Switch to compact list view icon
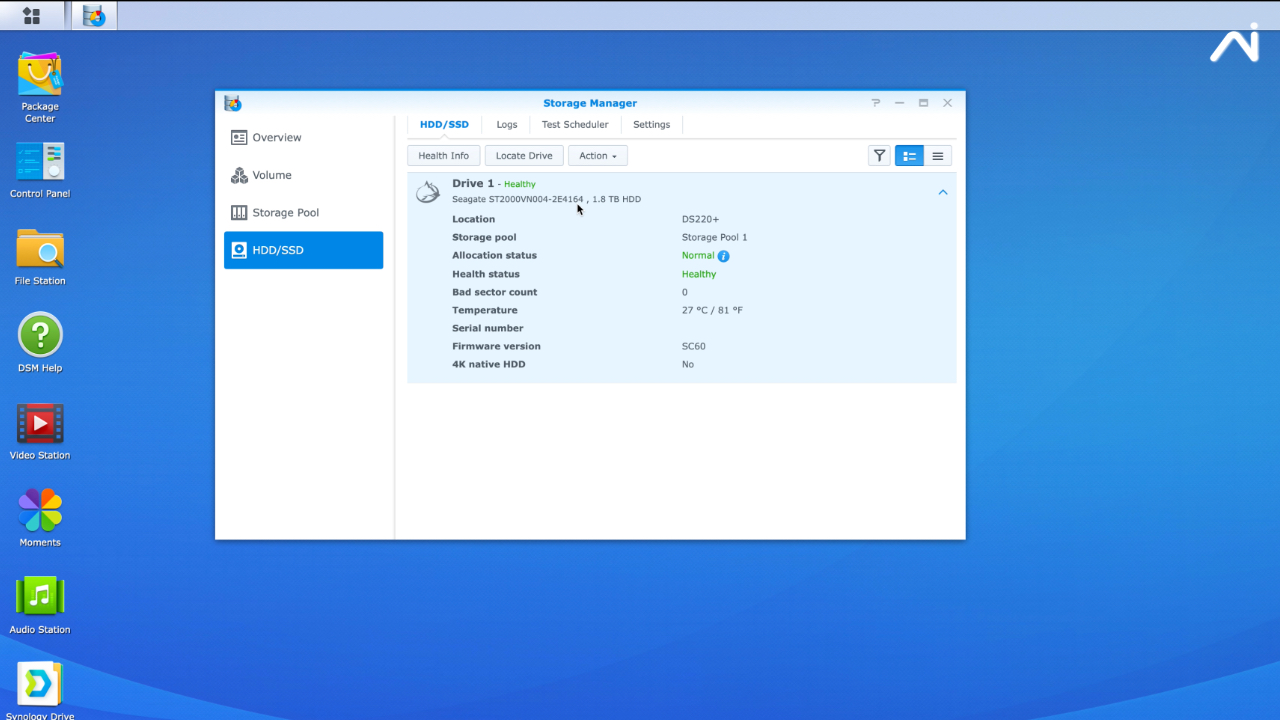1280x720 pixels. coord(937,155)
